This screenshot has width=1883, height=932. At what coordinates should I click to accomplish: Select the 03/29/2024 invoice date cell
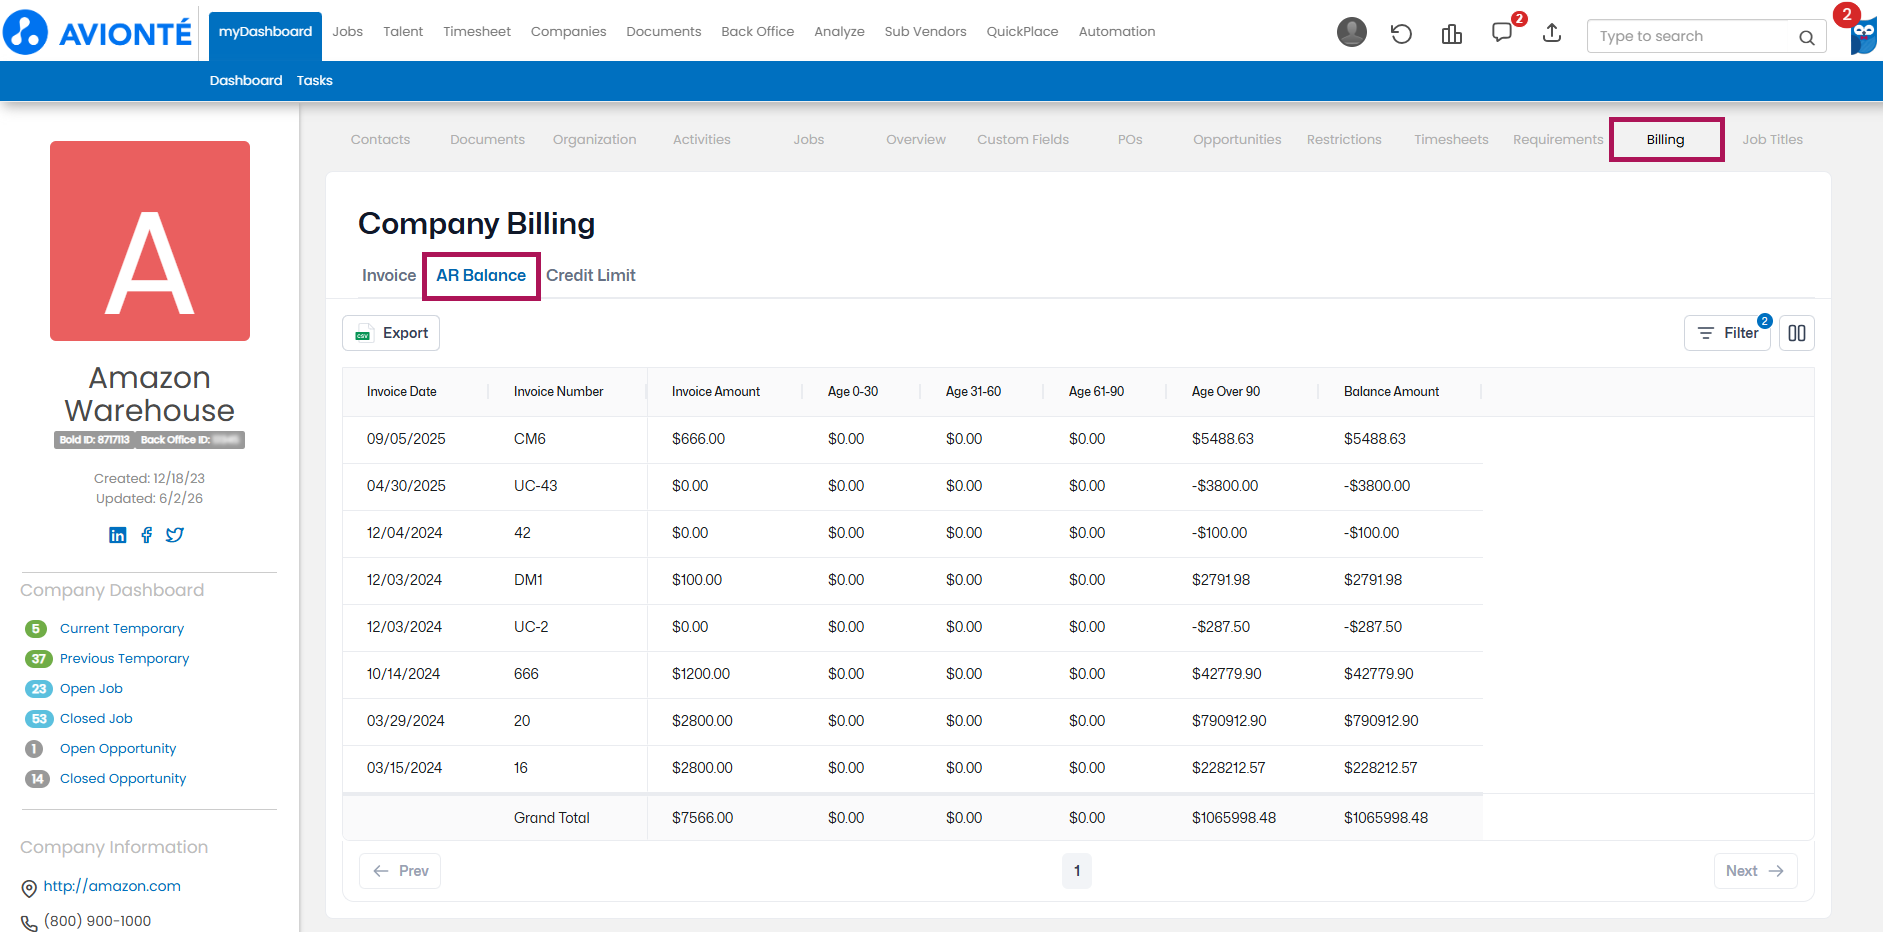(x=405, y=721)
